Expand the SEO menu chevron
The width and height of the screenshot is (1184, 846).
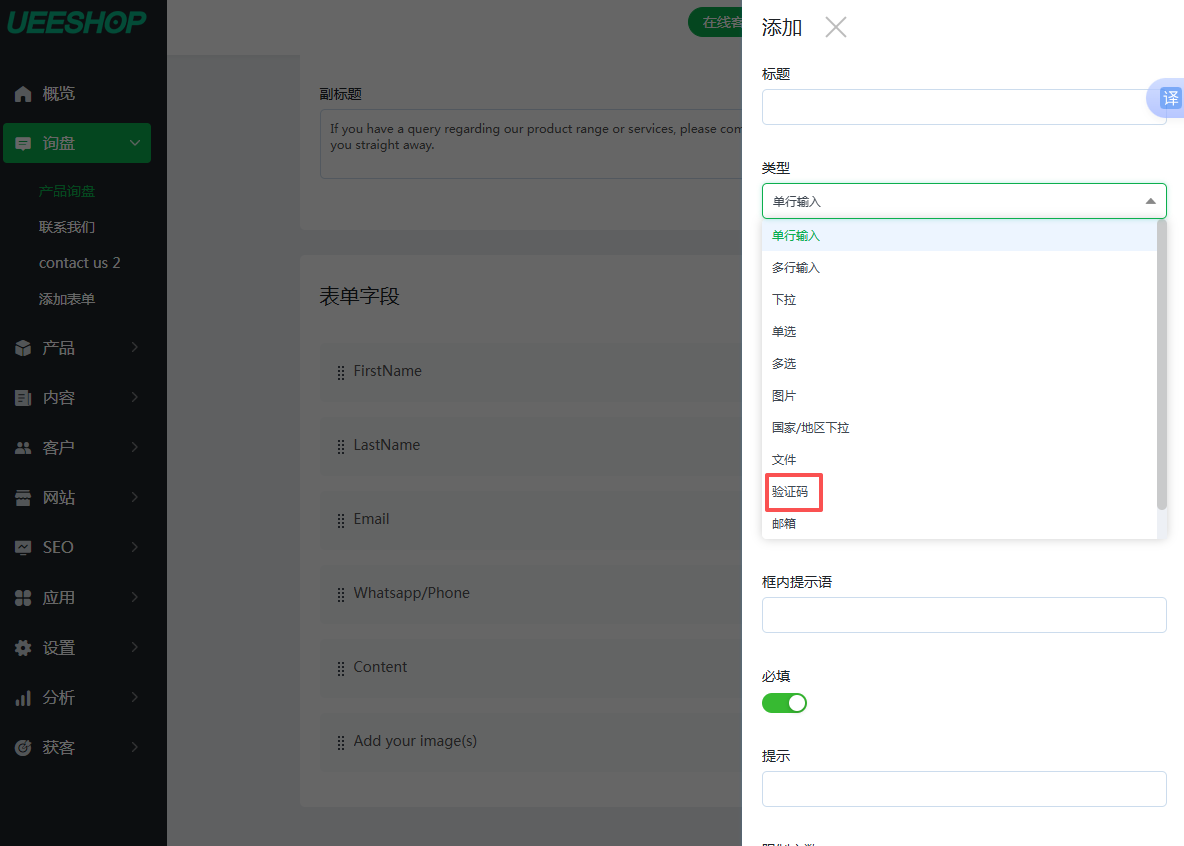[x=135, y=547]
